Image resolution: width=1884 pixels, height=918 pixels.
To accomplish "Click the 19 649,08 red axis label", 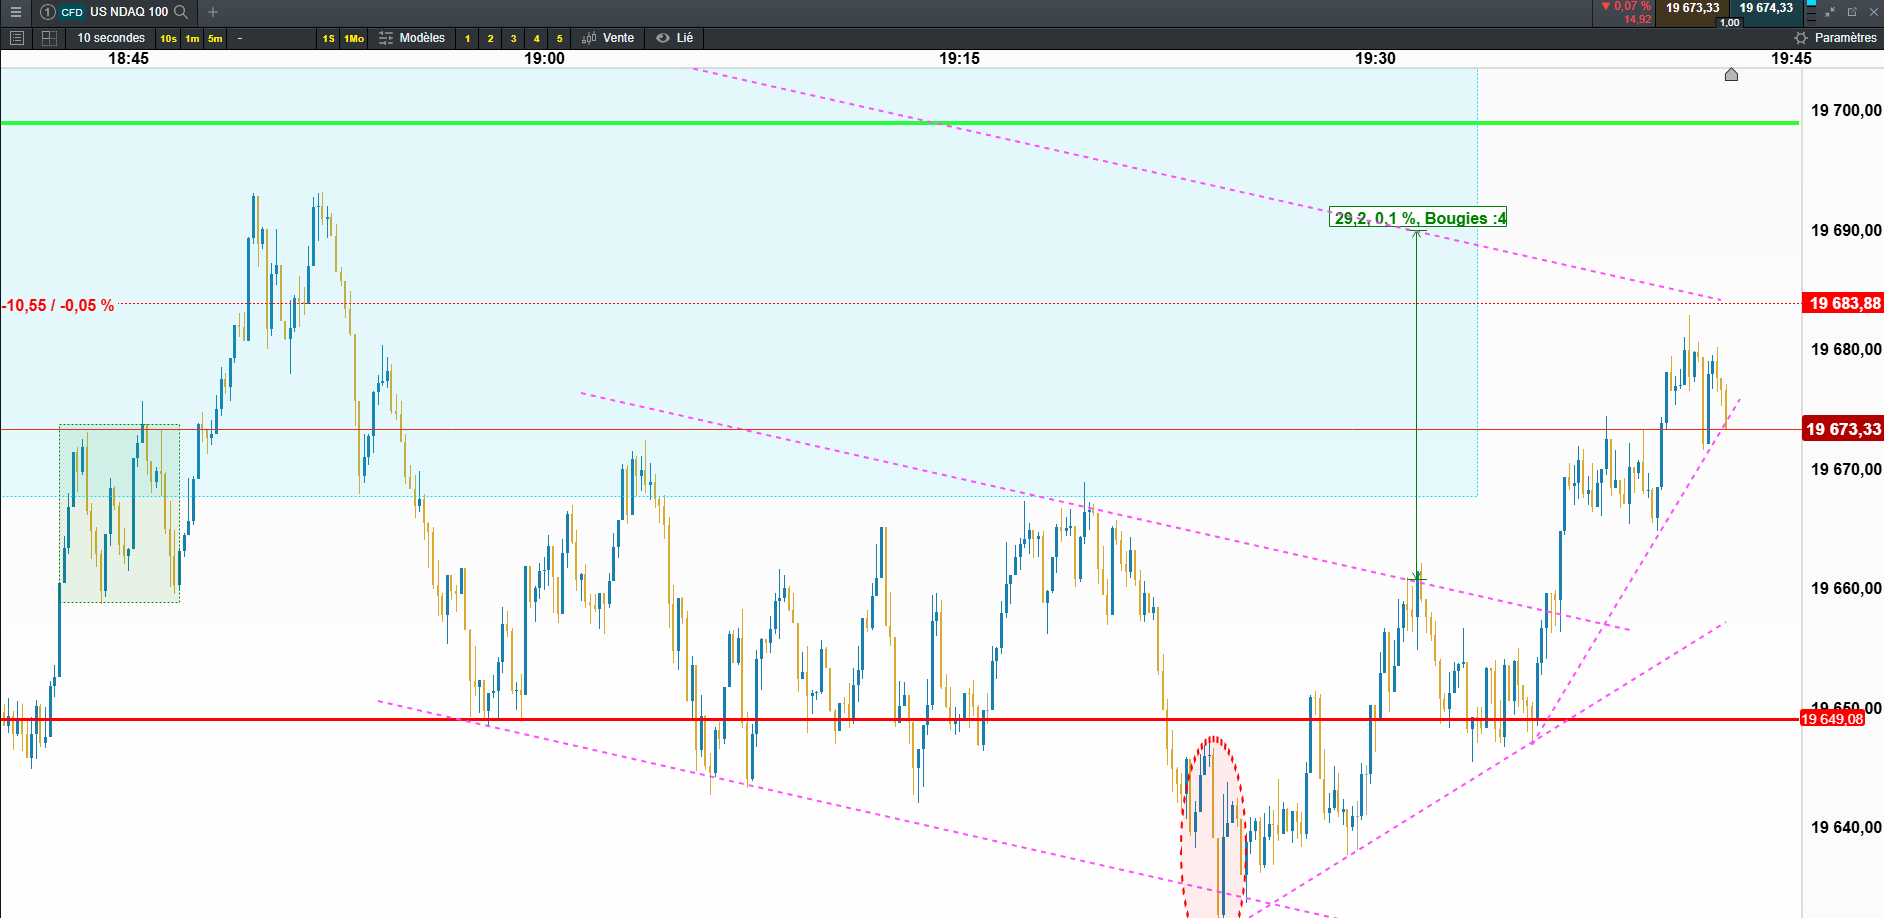I will coord(1833,719).
